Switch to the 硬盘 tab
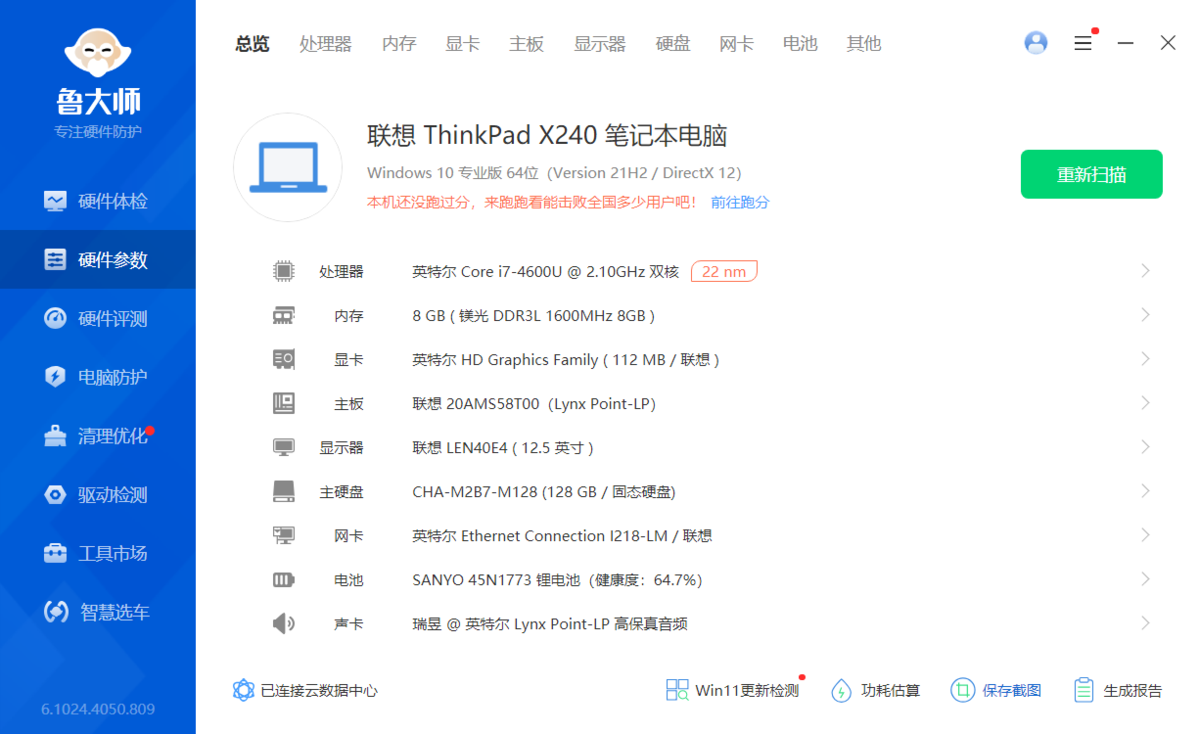Image resolution: width=1199 pixels, height=734 pixels. (673, 44)
